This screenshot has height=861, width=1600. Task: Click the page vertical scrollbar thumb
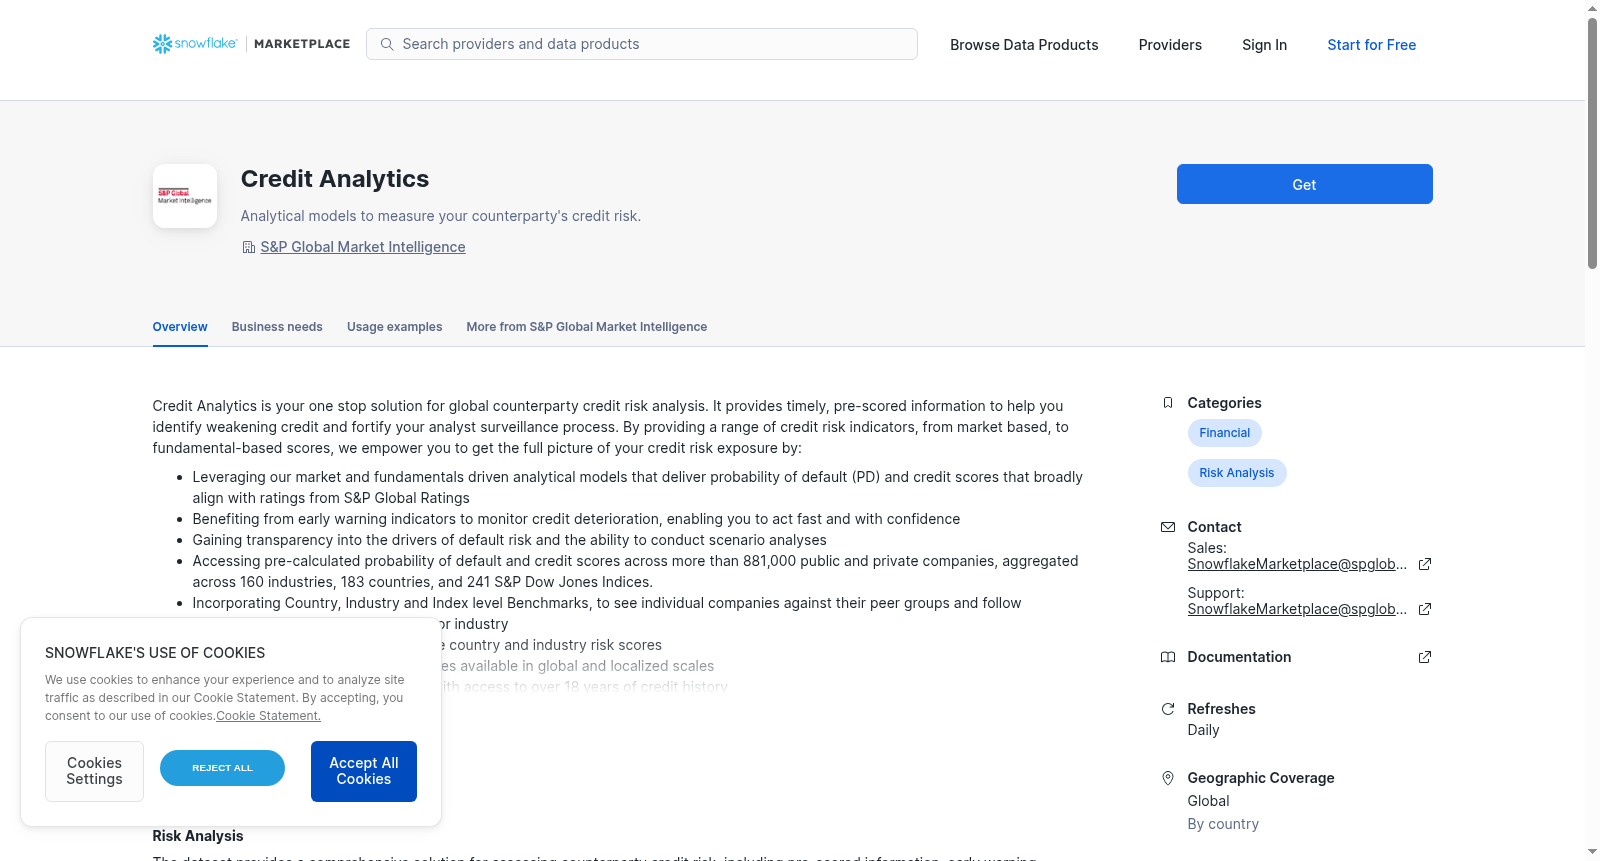pos(1592,143)
